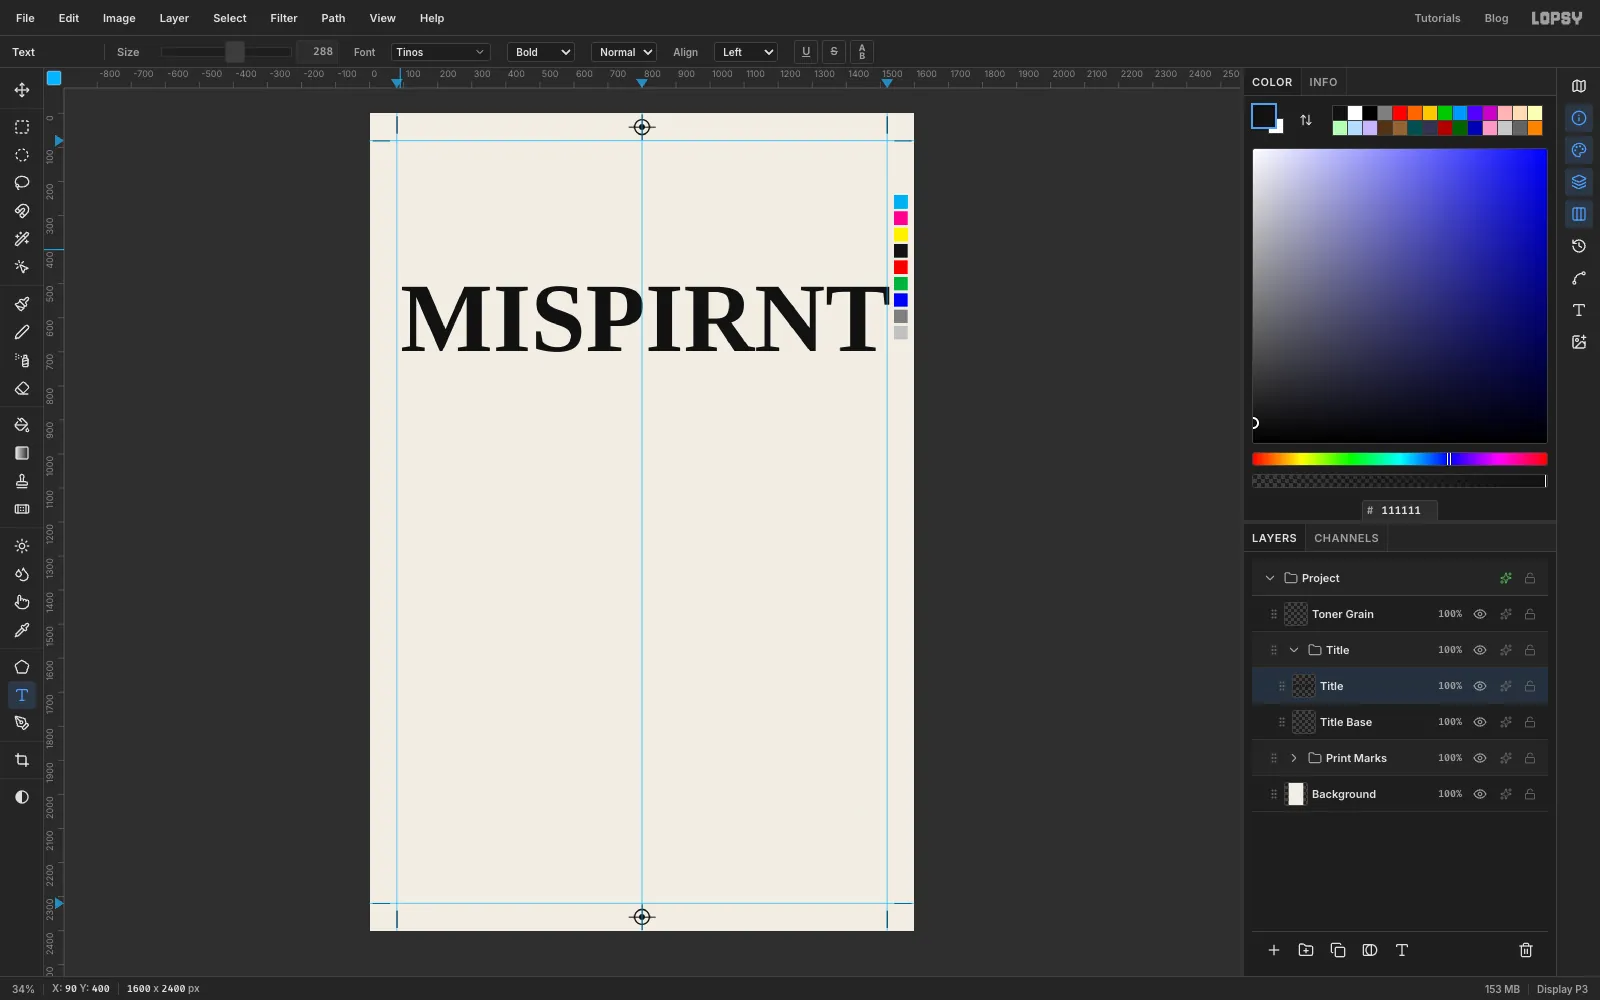Screen dimensions: 1600x1000
Task: Select the Rectangular Marquee tool
Action: click(x=22, y=127)
